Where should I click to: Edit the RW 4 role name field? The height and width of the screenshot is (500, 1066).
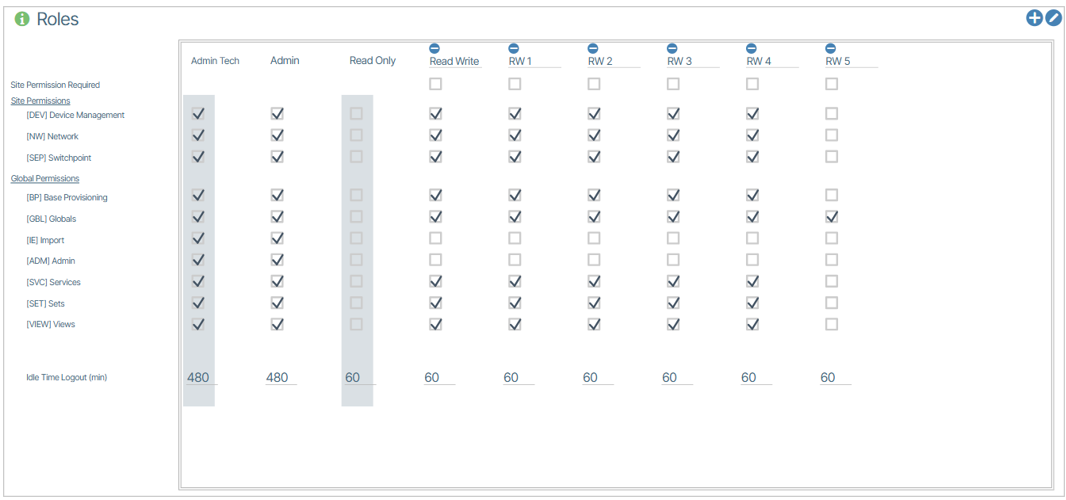(x=771, y=61)
